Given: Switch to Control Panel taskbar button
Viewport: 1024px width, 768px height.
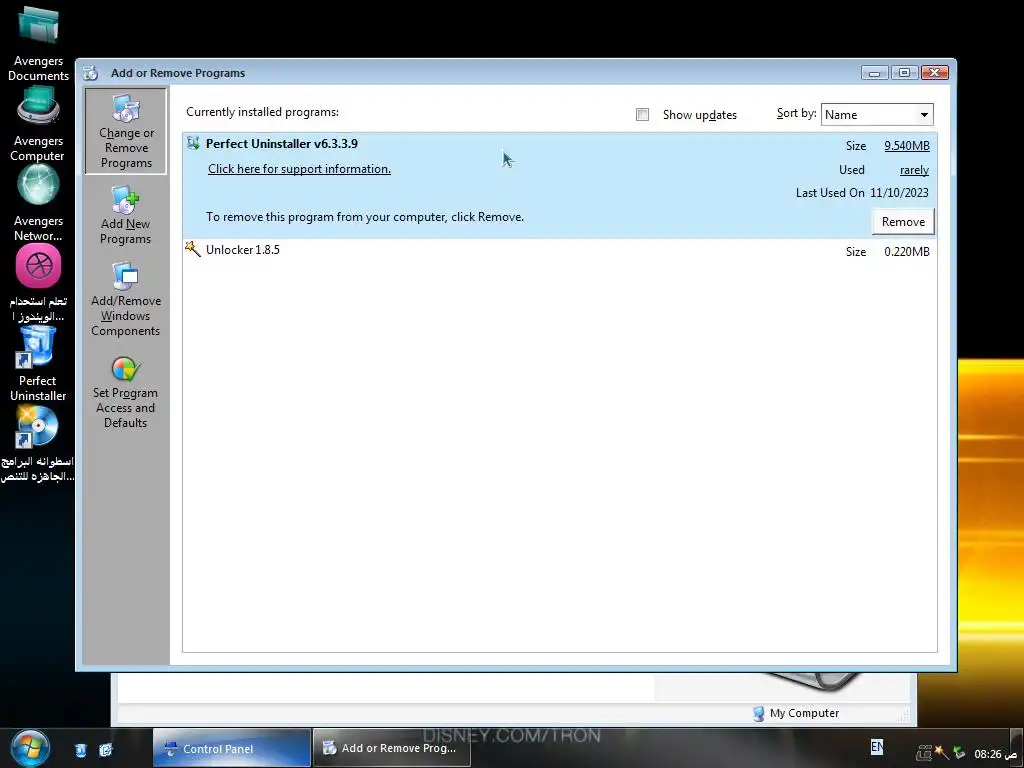Looking at the screenshot, I should point(232,748).
